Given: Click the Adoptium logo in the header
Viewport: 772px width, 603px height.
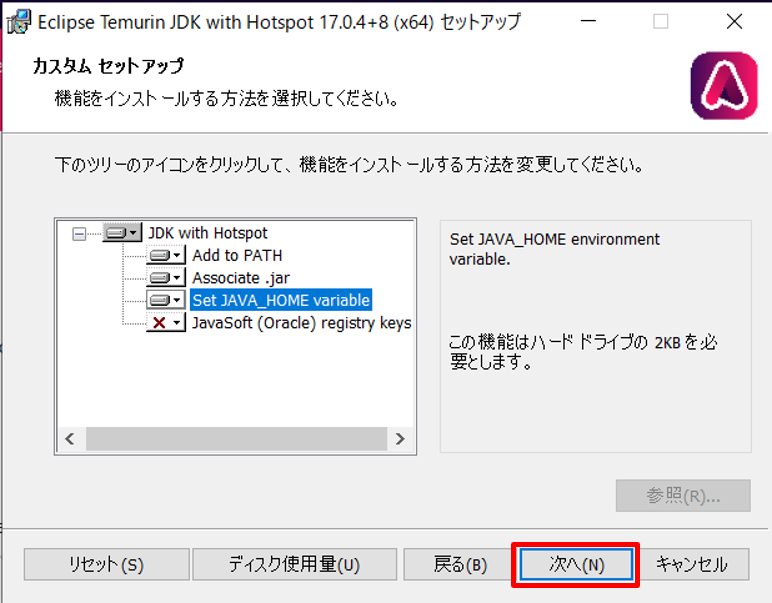Looking at the screenshot, I should (724, 86).
